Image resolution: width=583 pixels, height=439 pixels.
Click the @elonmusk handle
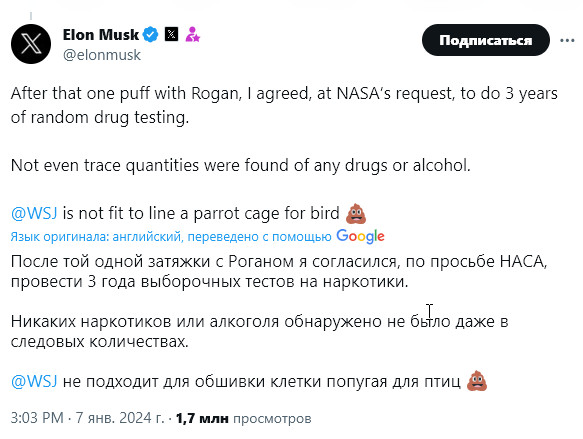[x=102, y=55]
